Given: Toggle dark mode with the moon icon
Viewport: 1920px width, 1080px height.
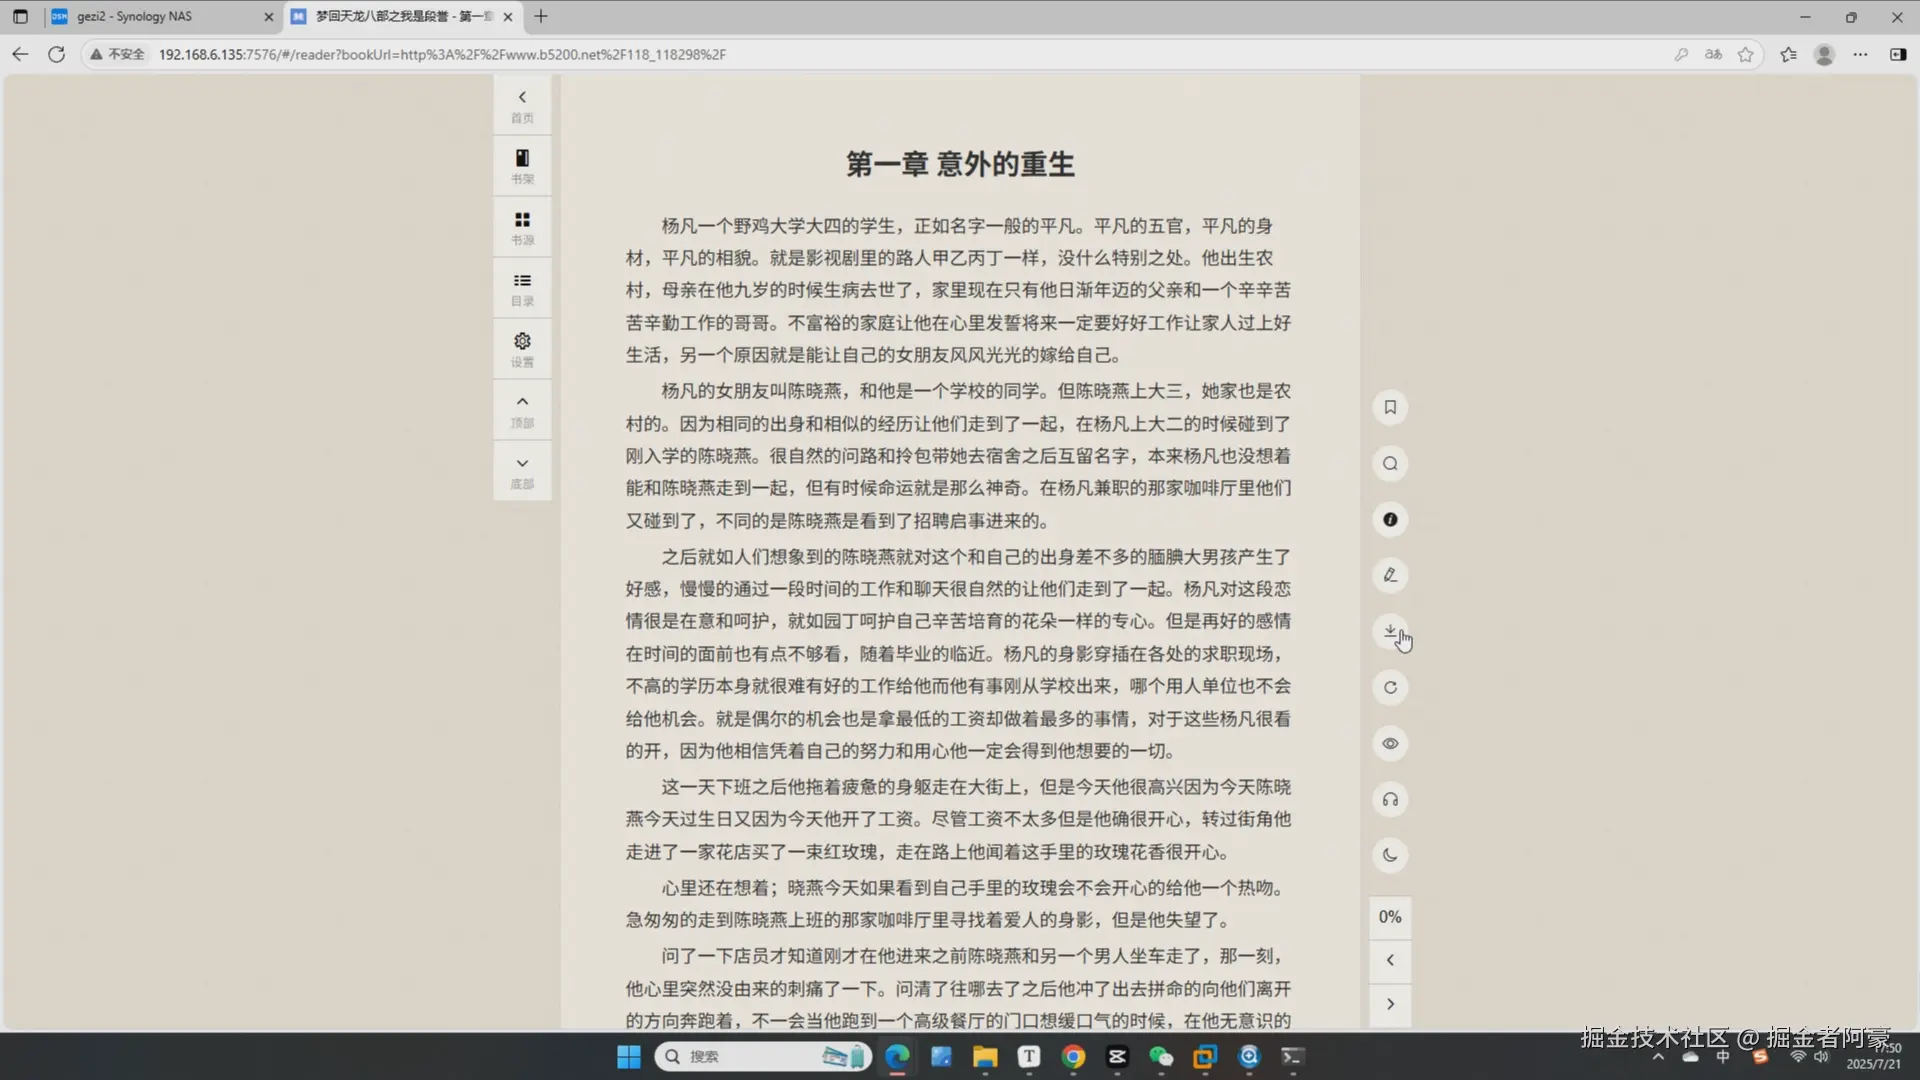Looking at the screenshot, I should [1389, 855].
